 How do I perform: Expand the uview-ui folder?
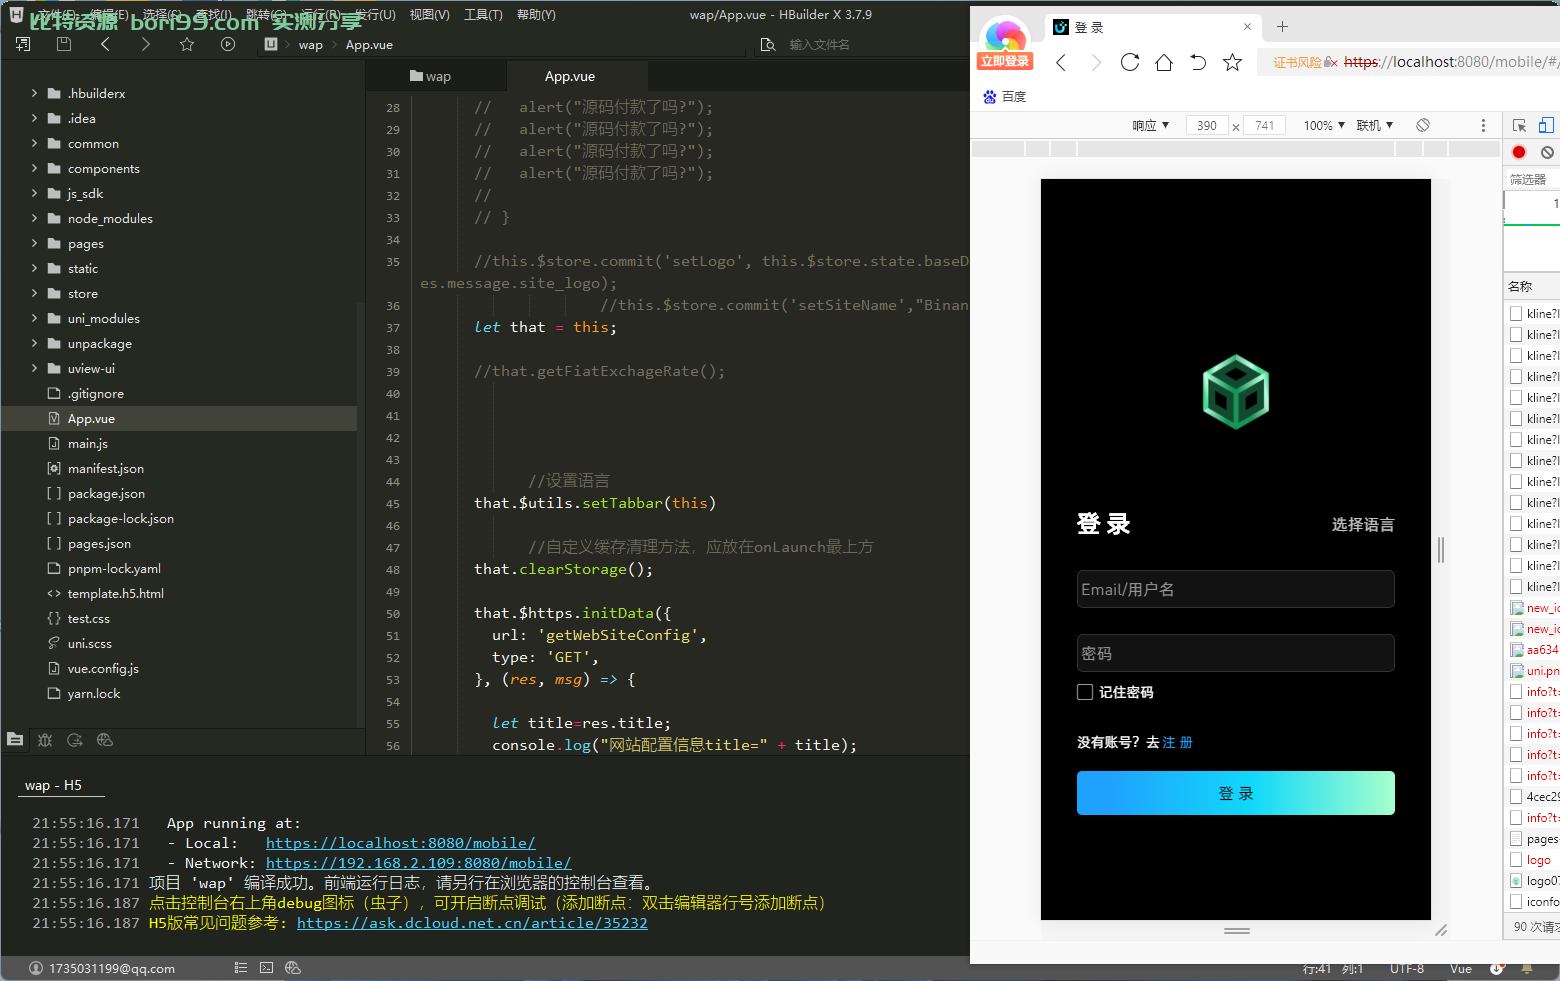pos(34,368)
